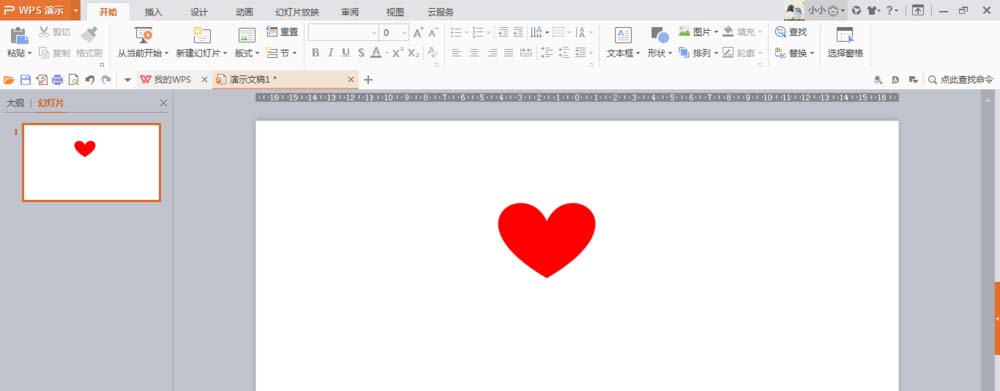Image resolution: width=1000 pixels, height=391 pixels.
Task: Switch to the Insert (插入) ribbon tab
Action: (x=154, y=11)
